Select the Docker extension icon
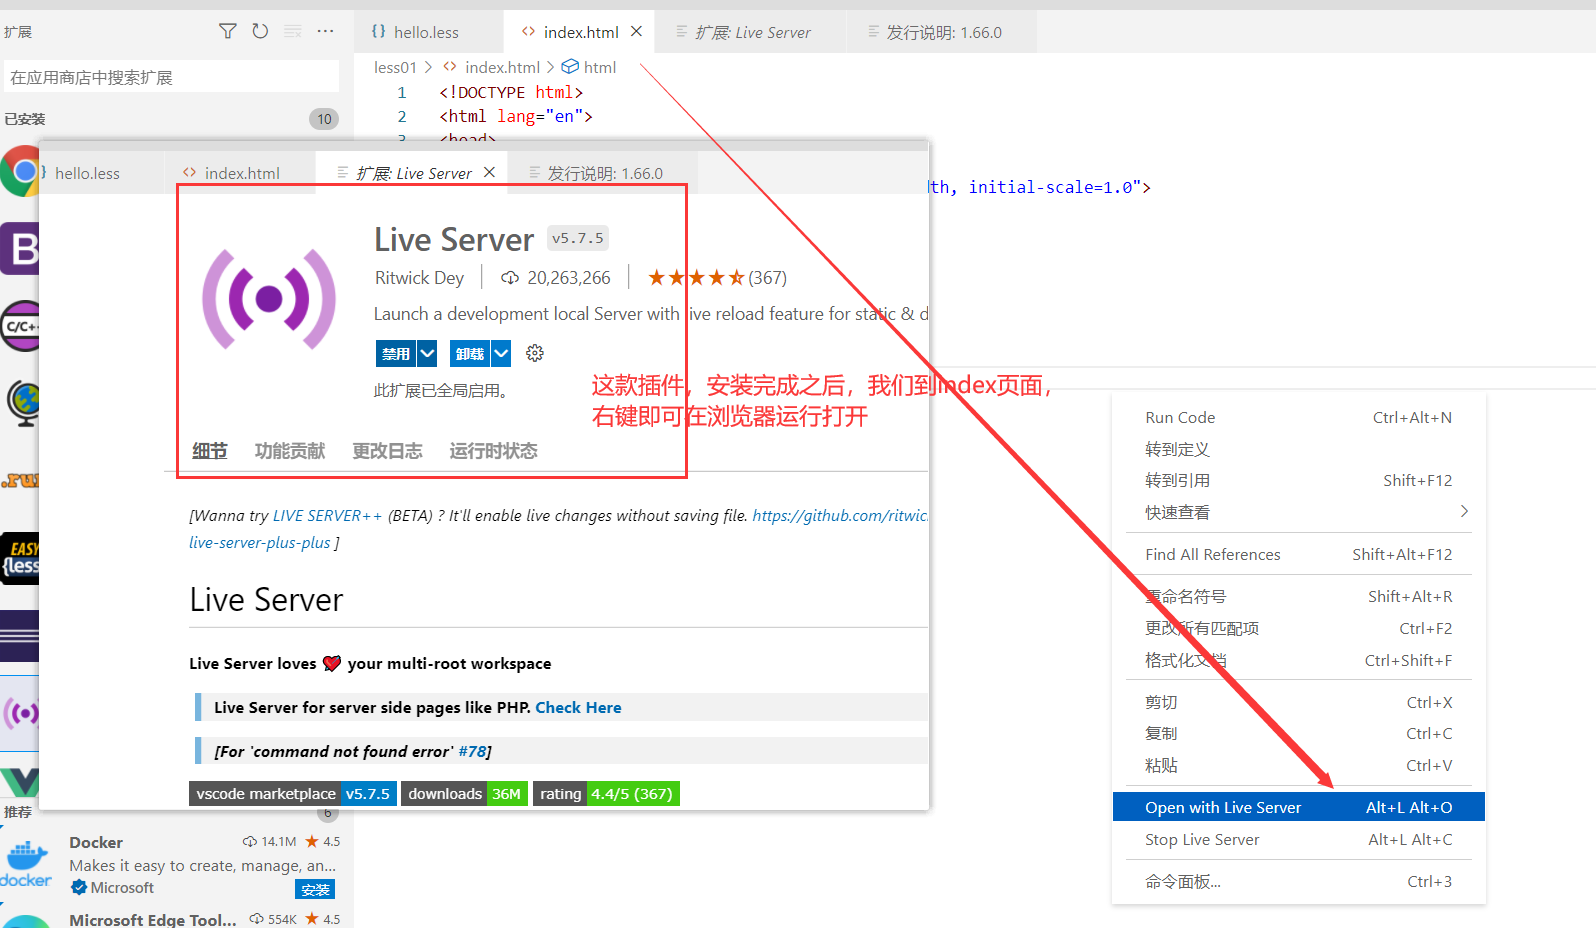1596x928 pixels. (x=26, y=864)
